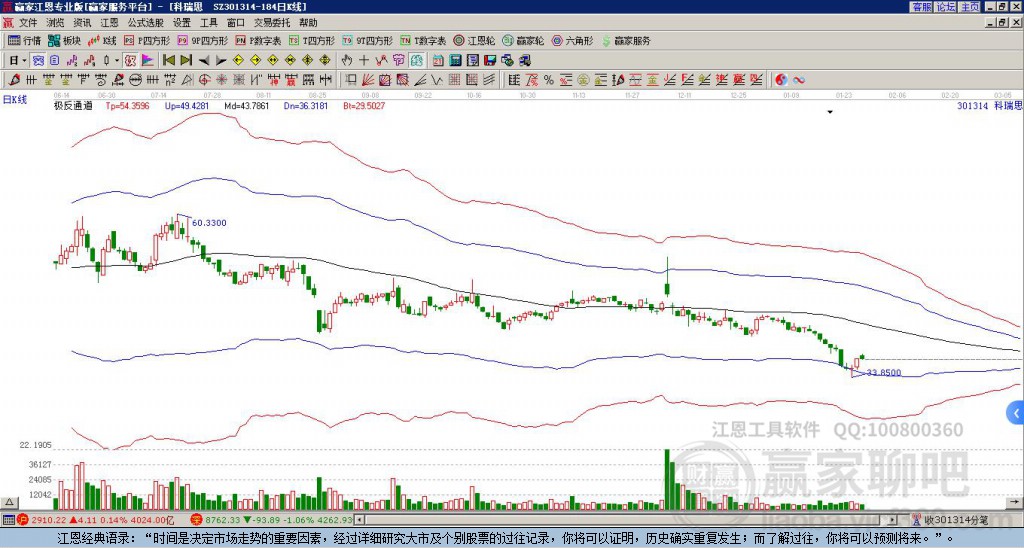The width and height of the screenshot is (1024, 548).
Task: Select the red Gann fan lines tool
Action: (x=368, y=80)
